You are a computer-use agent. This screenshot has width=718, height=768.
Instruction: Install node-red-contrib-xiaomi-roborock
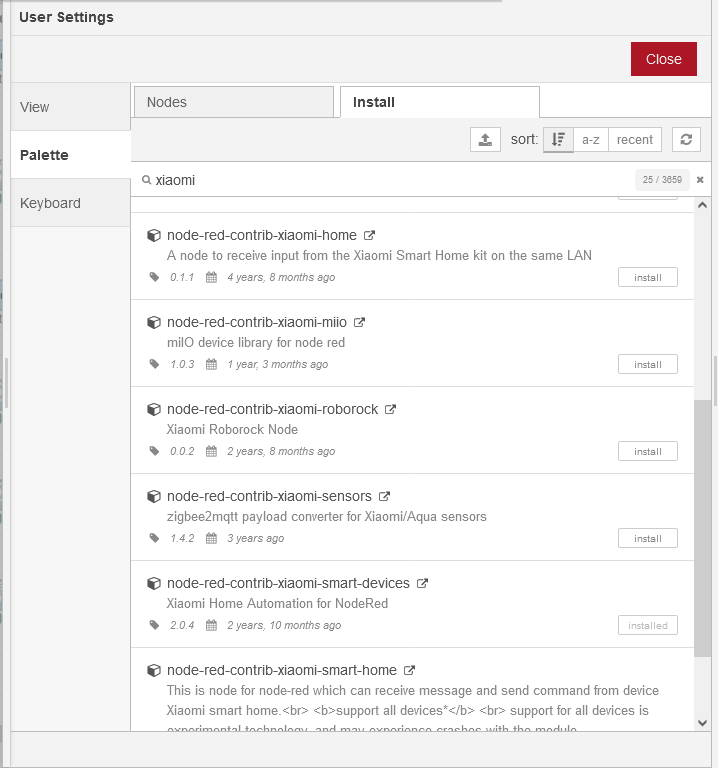pos(647,451)
